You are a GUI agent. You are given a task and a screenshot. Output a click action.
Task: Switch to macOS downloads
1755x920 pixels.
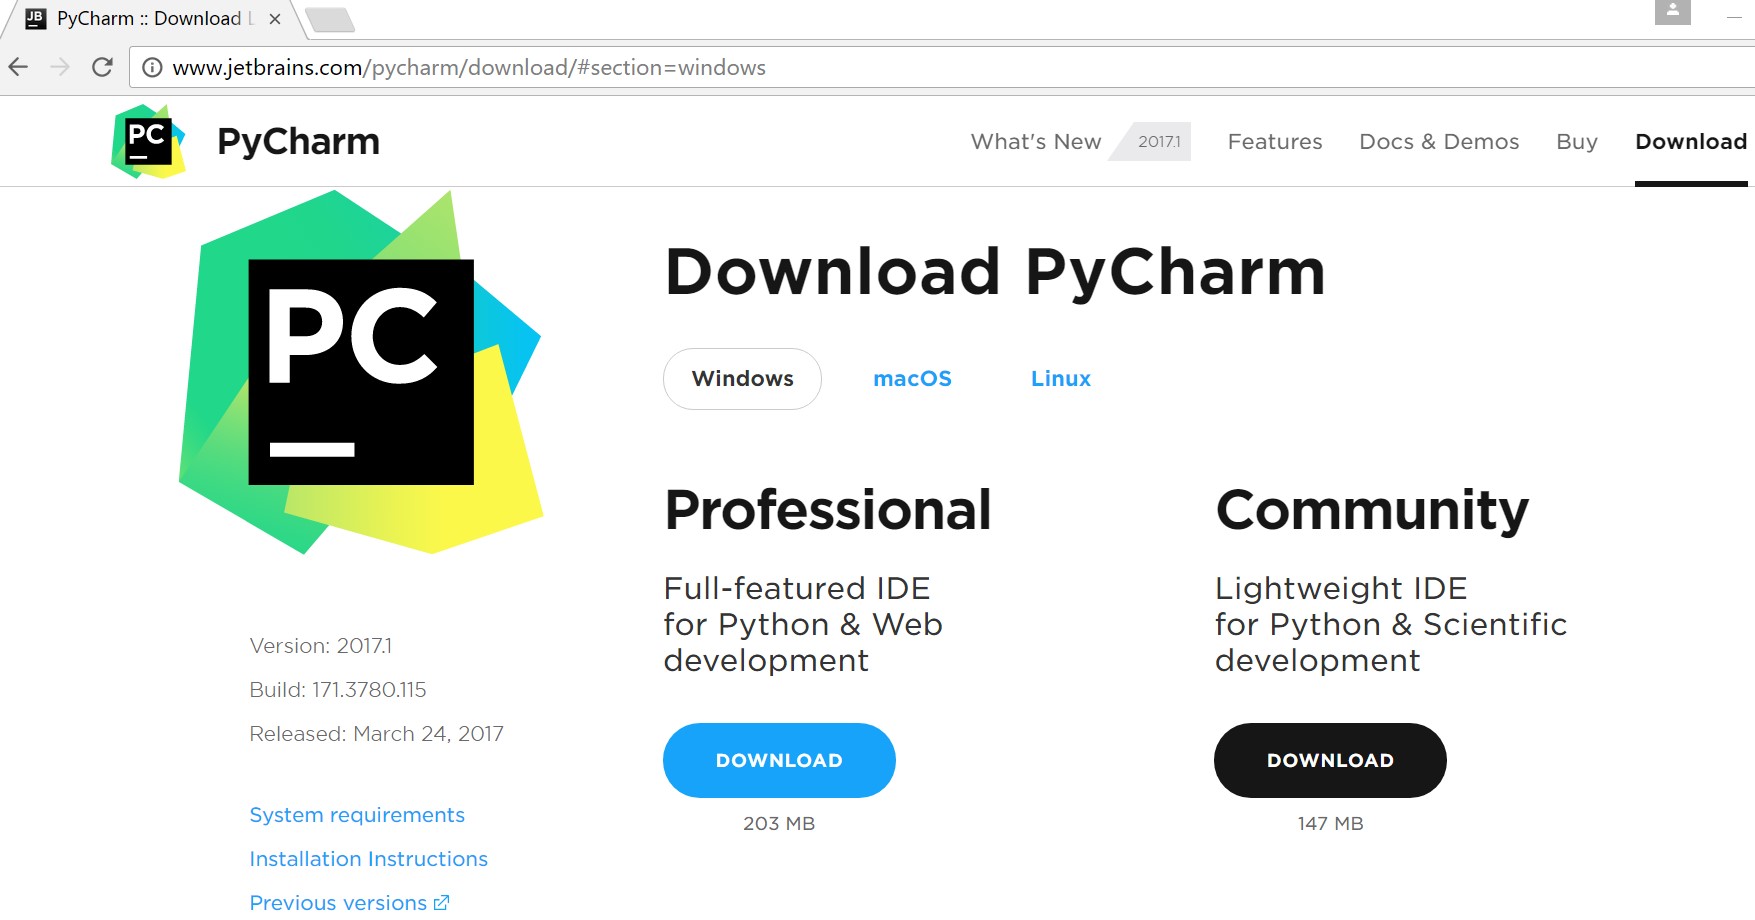912,379
